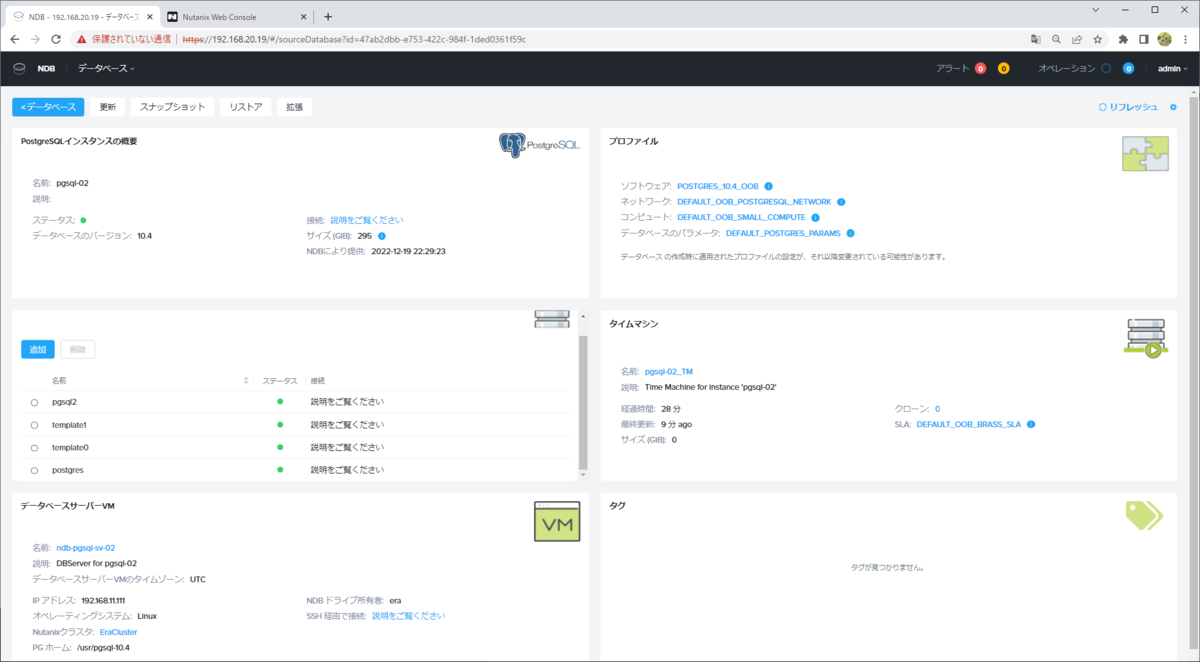Click the 更新 button

point(107,107)
